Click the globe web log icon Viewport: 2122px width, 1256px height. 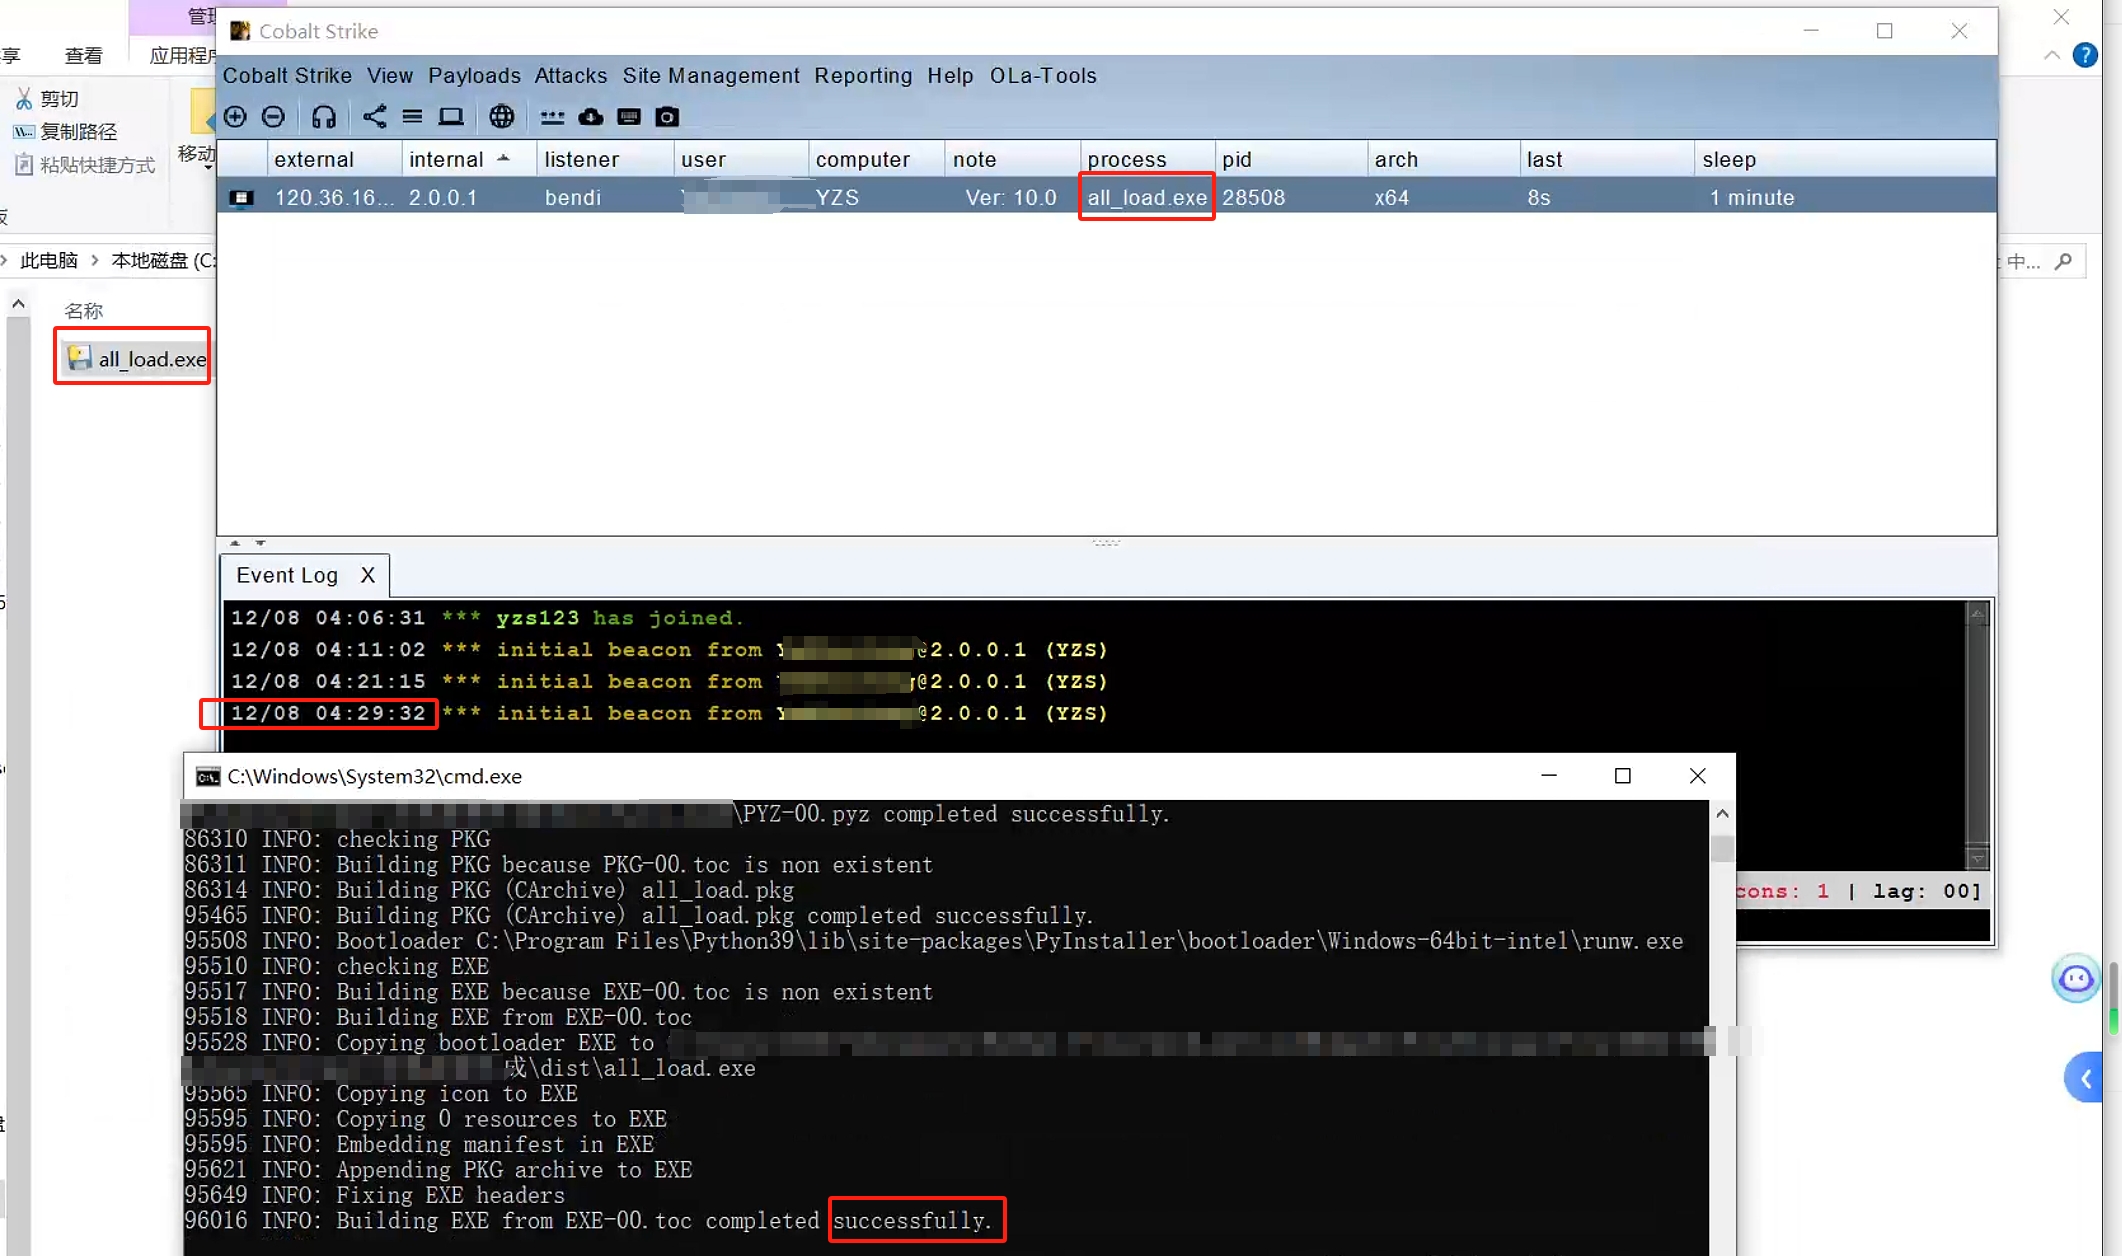502,117
